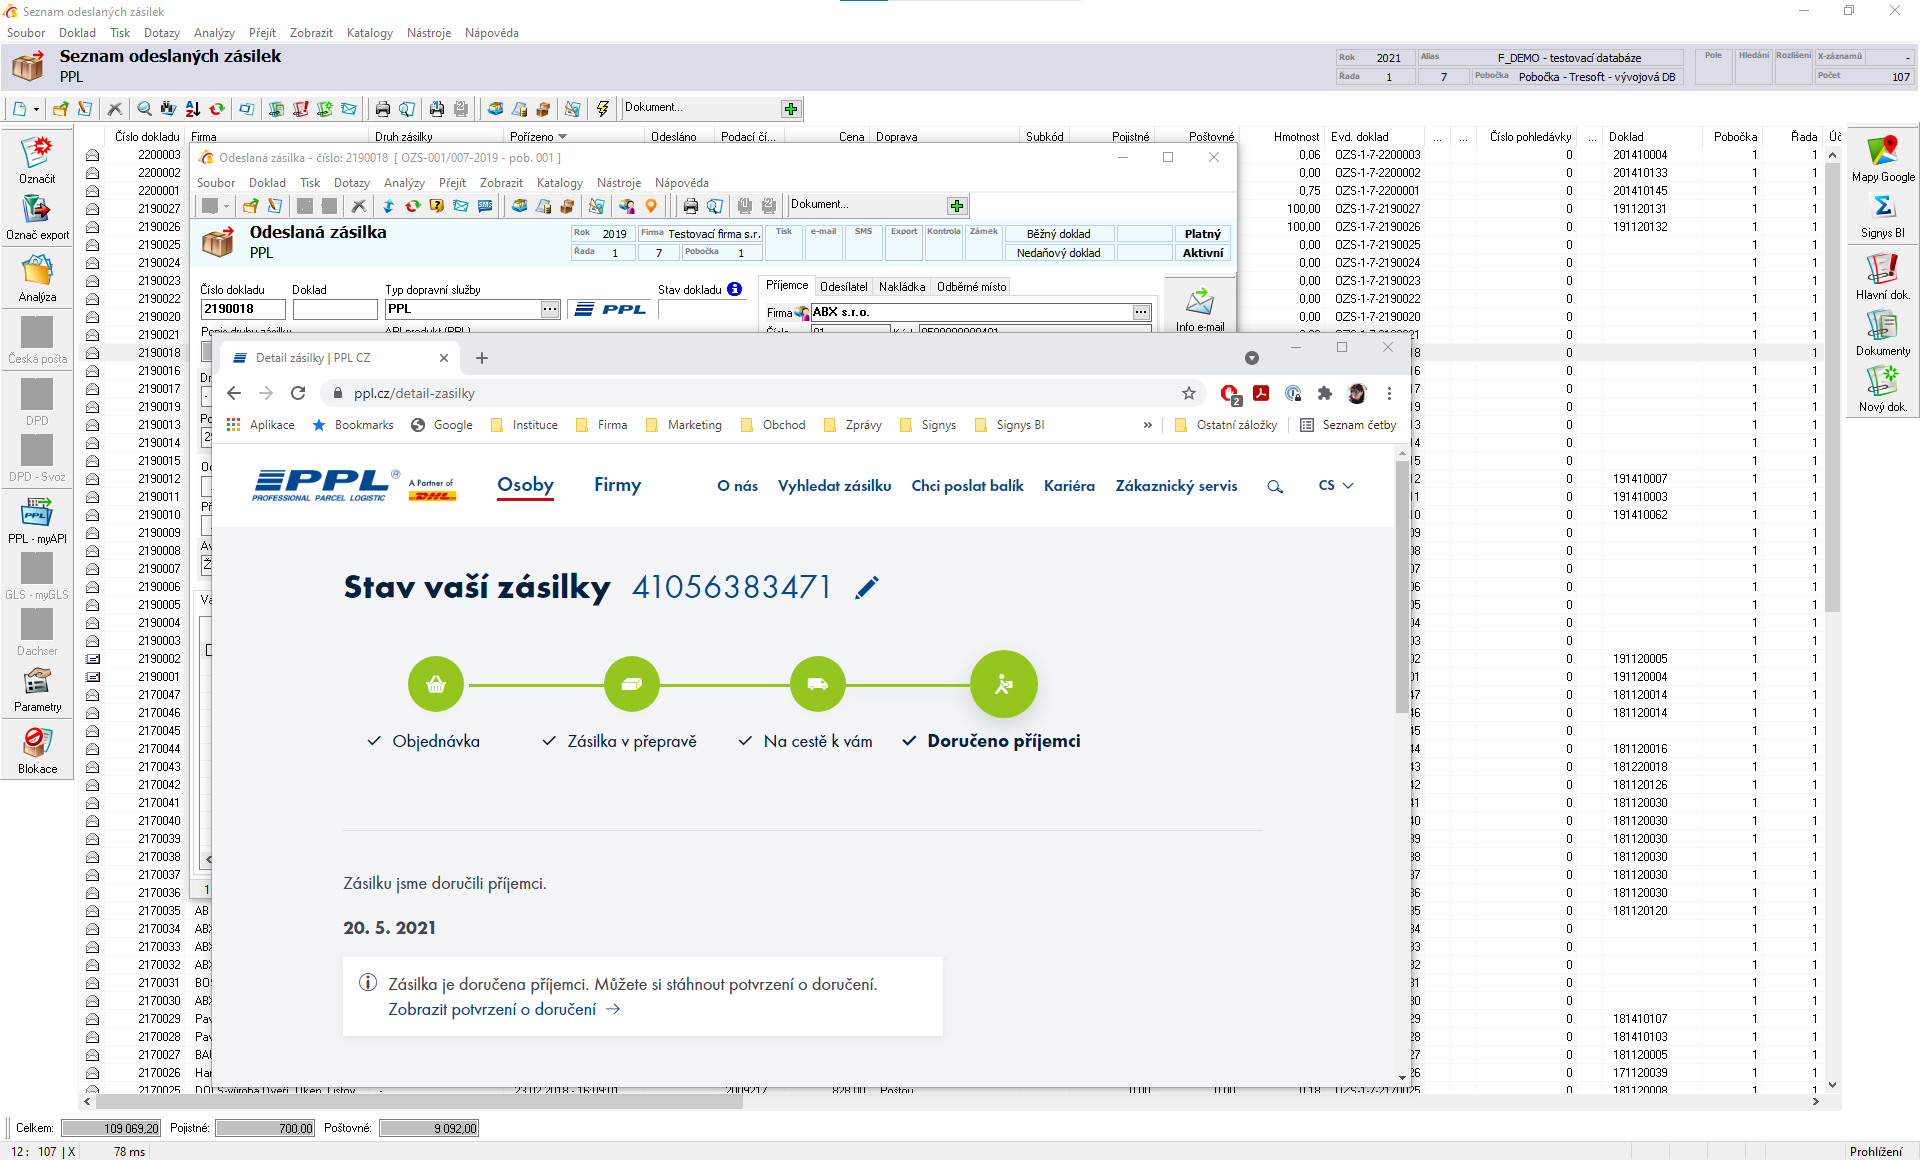Screen dimensions: 1920x1160
Task: Click the delete (X) icon in main toolbar
Action: click(x=114, y=109)
